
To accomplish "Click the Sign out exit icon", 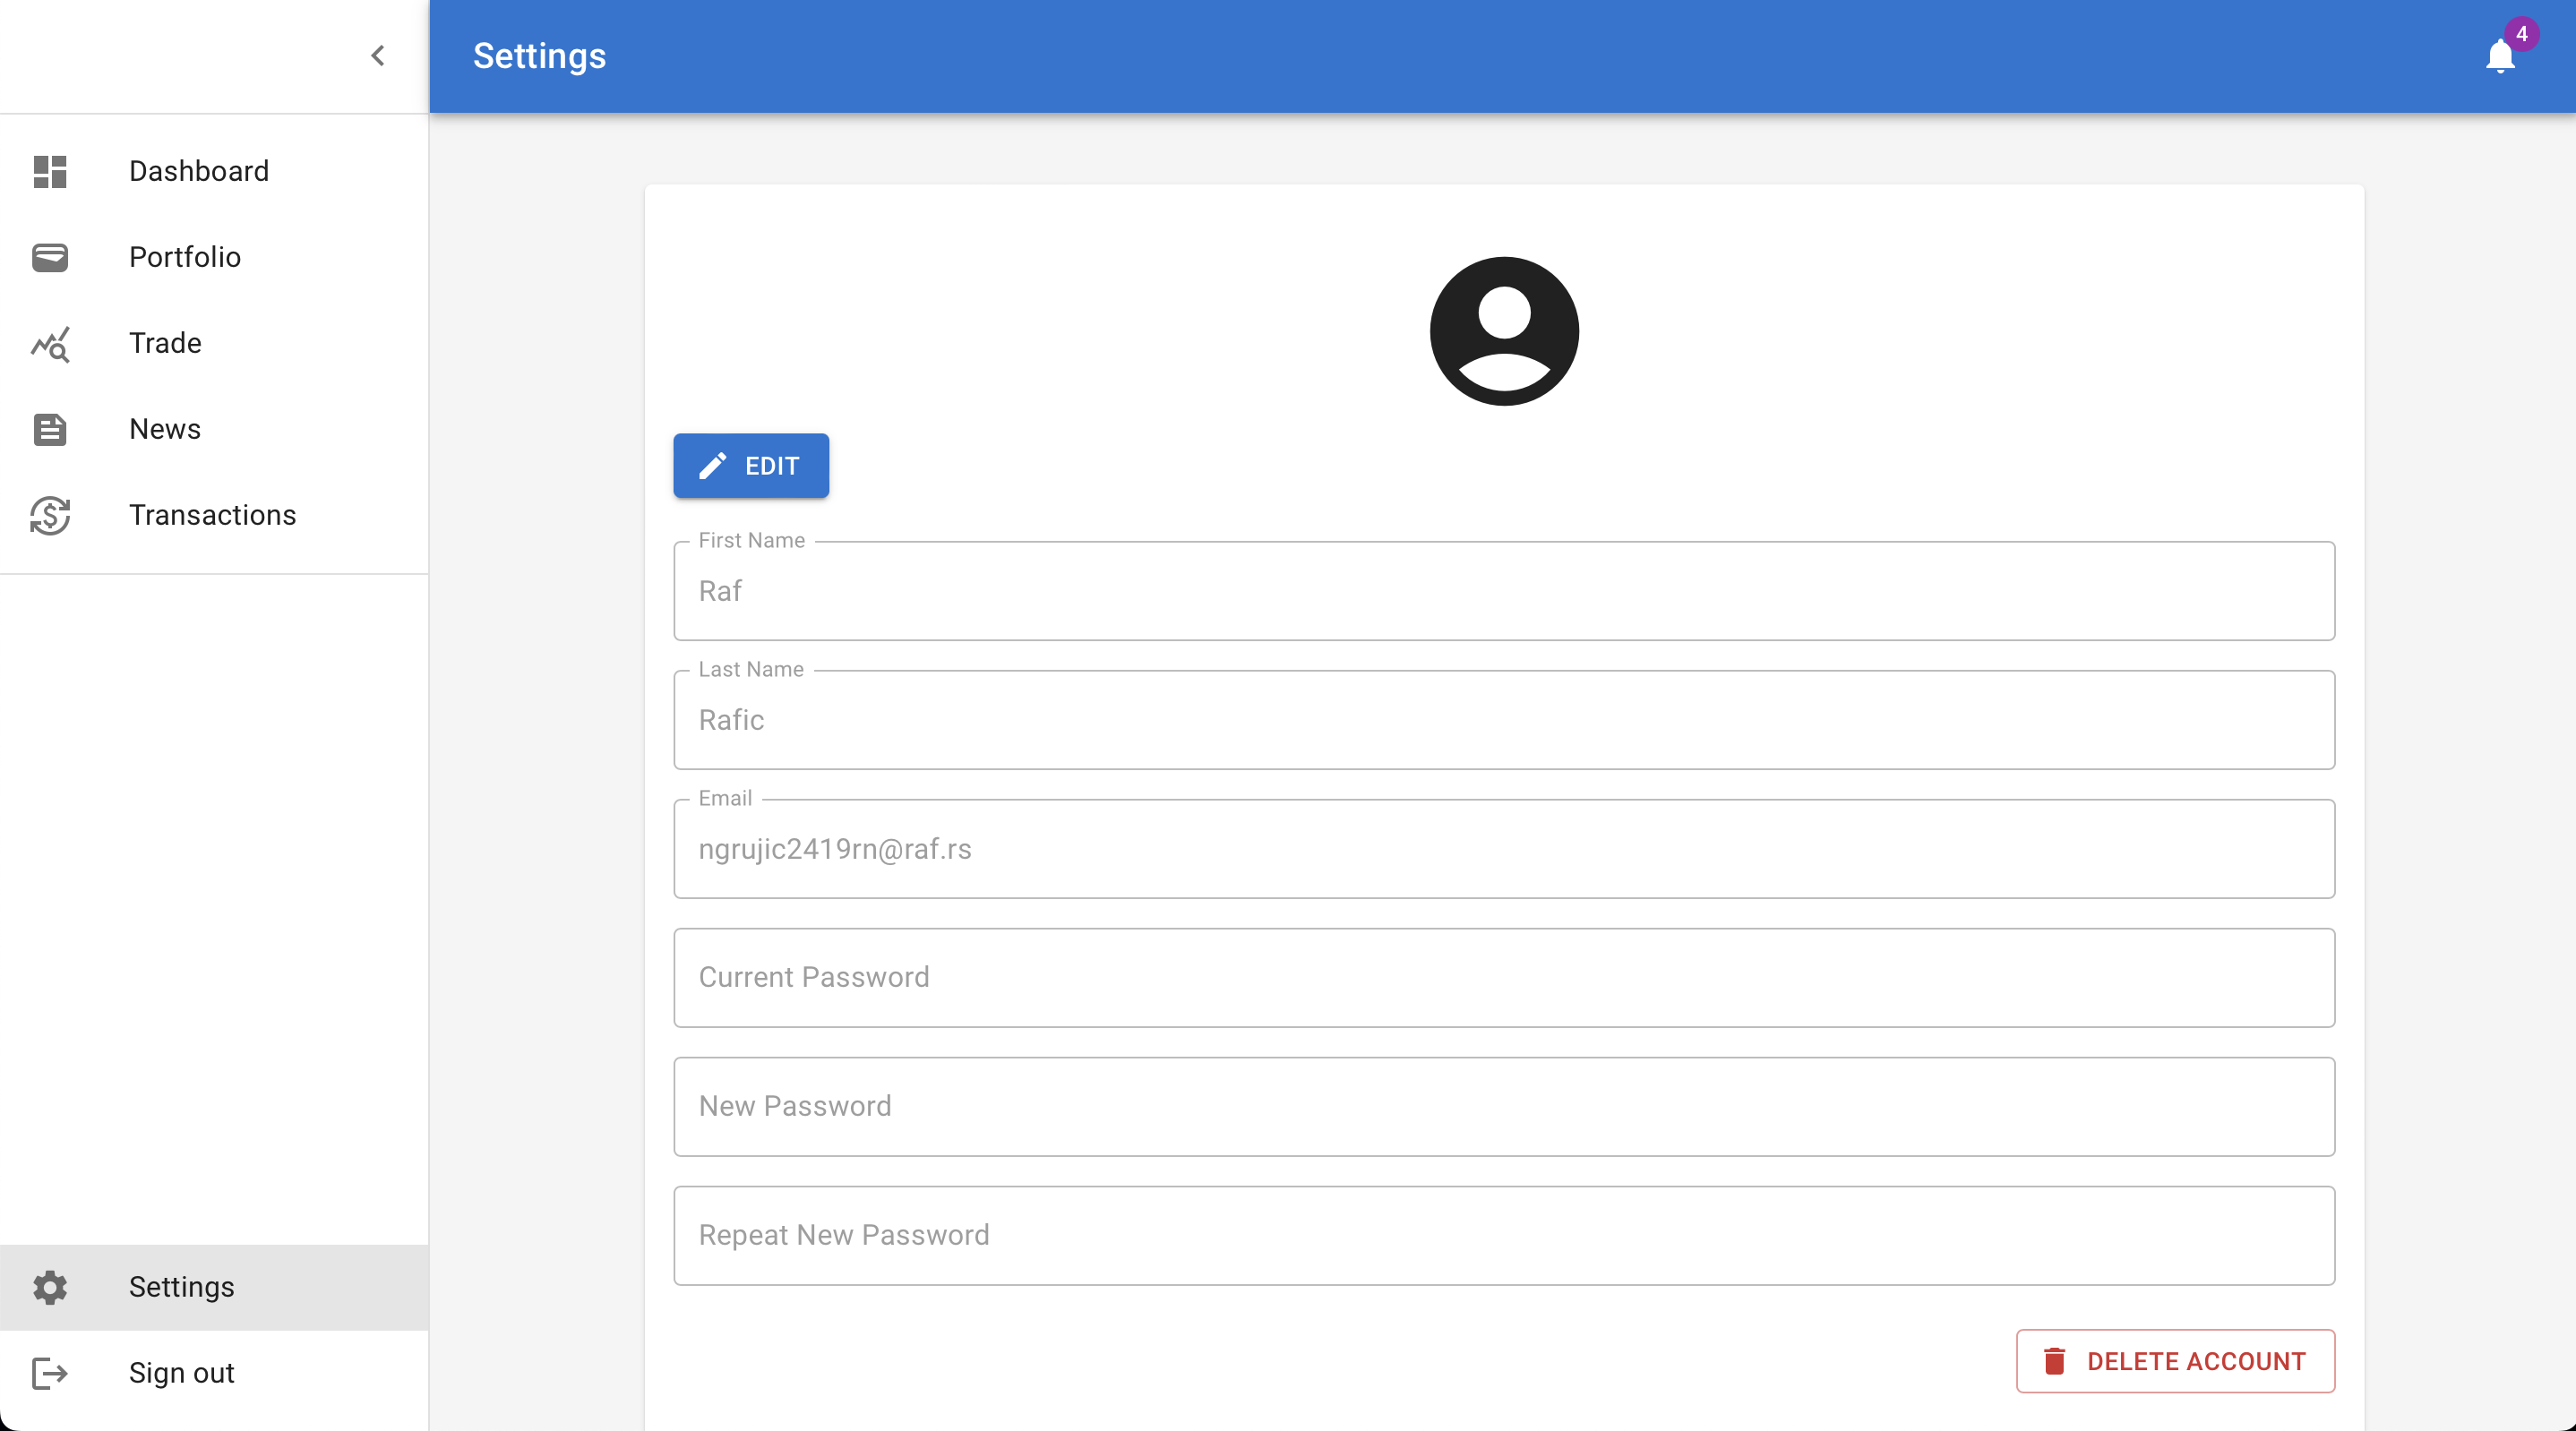I will coord(50,1373).
